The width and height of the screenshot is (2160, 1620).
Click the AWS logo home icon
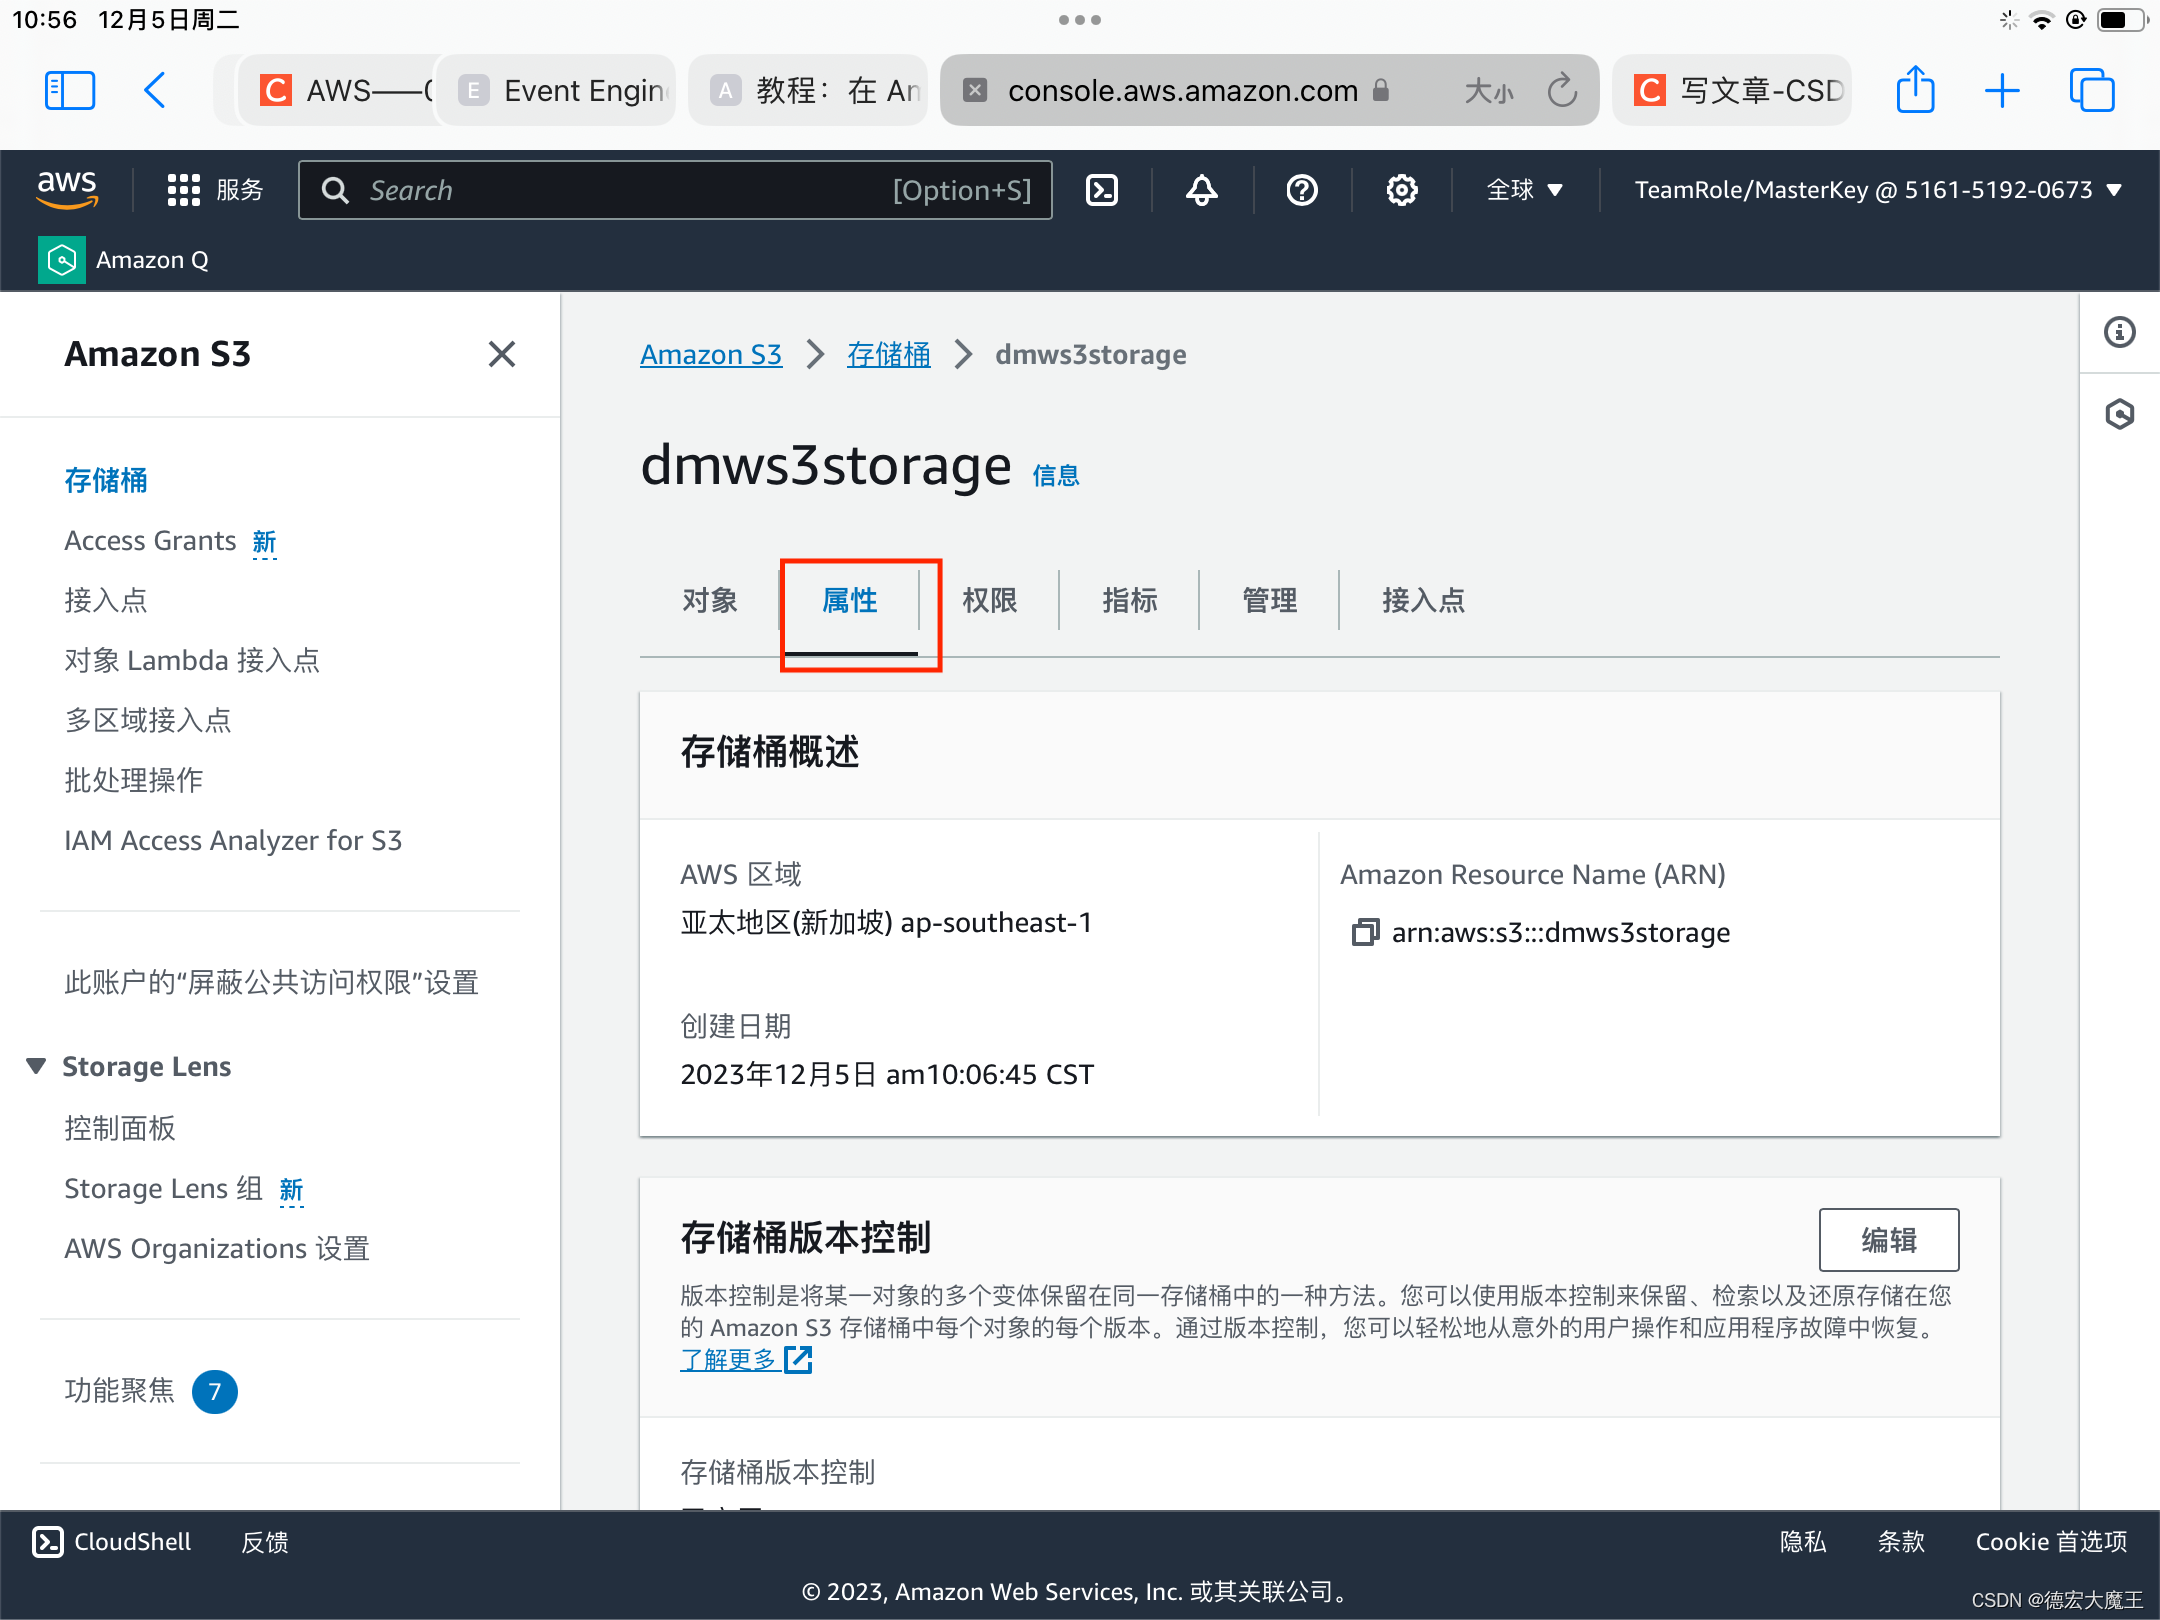click(67, 188)
